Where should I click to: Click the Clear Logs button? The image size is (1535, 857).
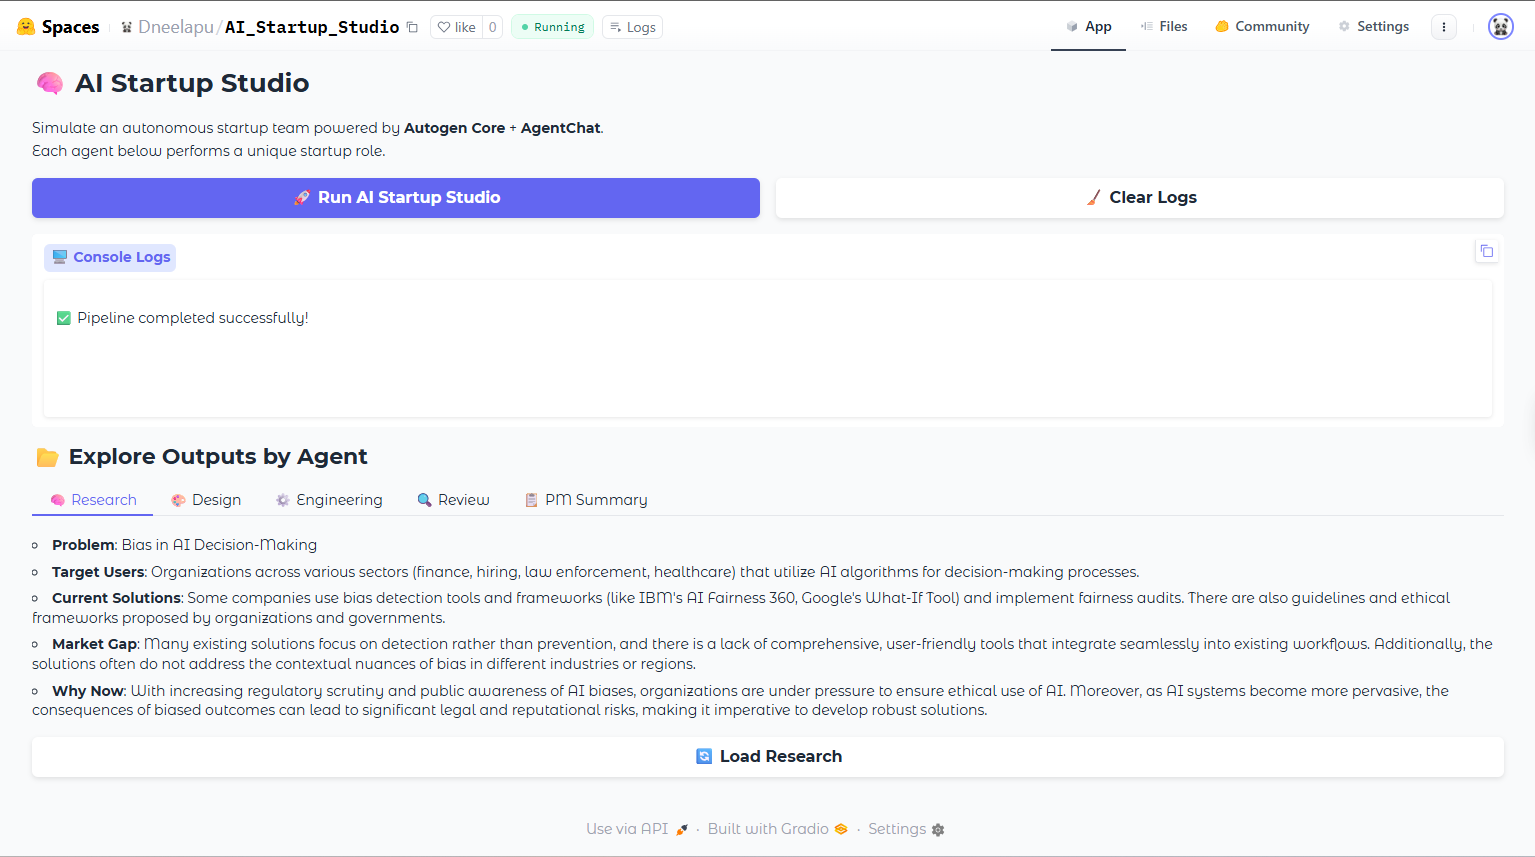point(1139,198)
